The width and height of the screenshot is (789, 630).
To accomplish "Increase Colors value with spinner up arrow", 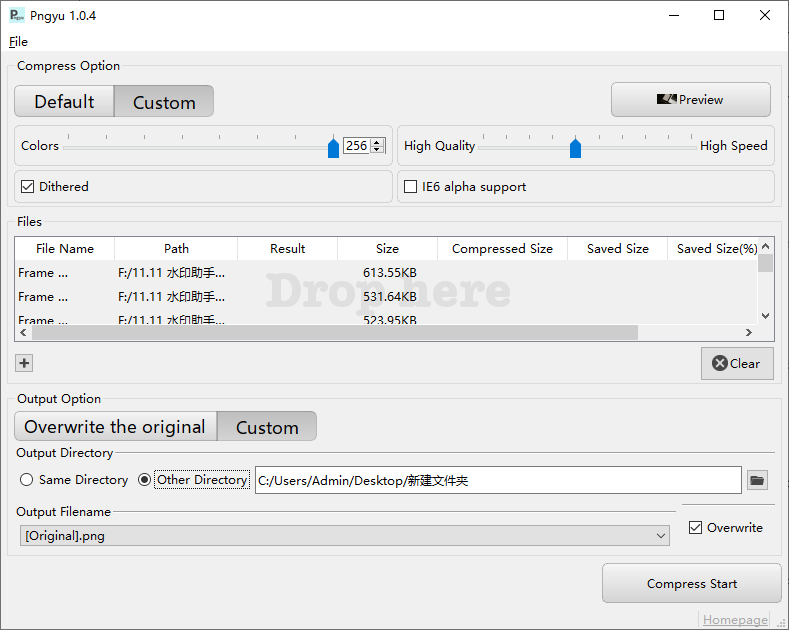I will pyautogui.click(x=377, y=142).
